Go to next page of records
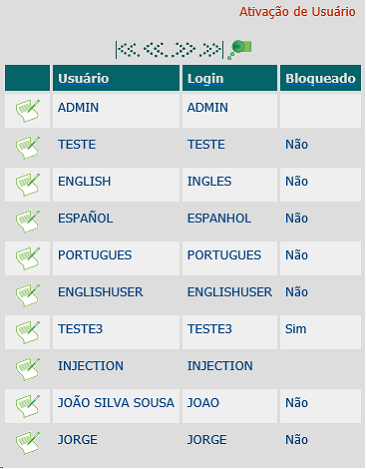The image size is (366, 469). click(184, 50)
